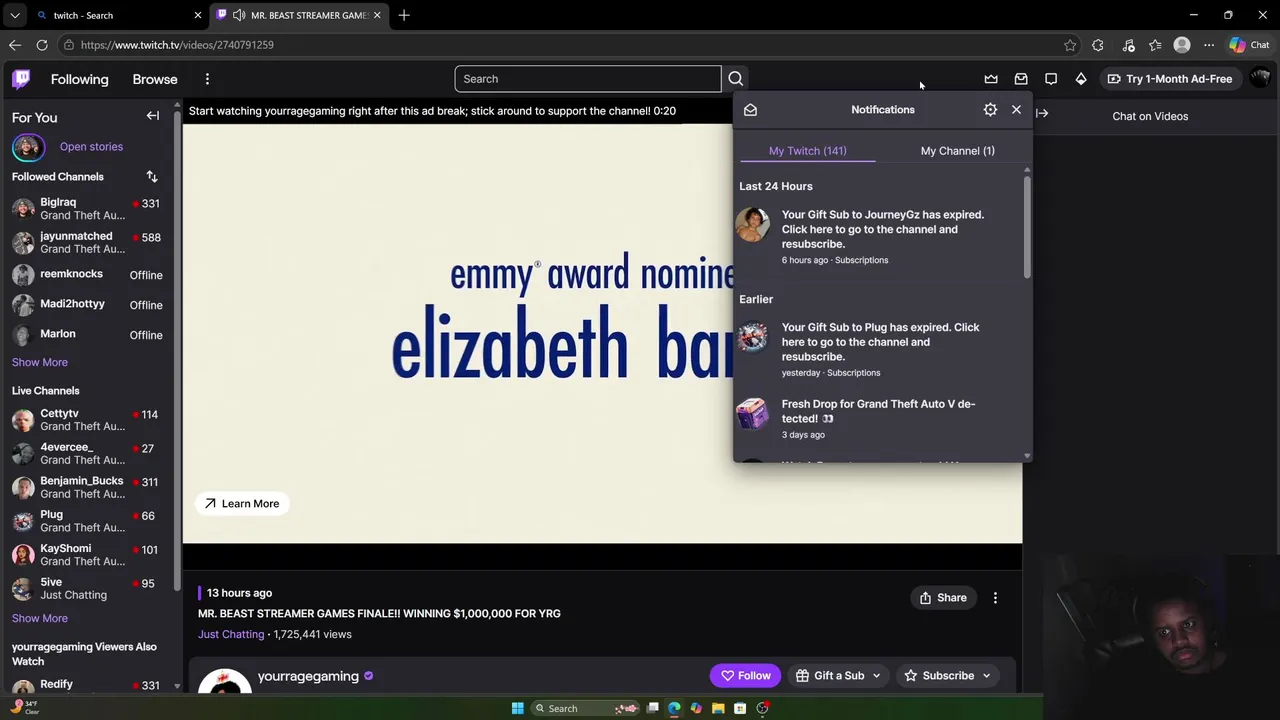Click the search magnifier button

click(736, 79)
